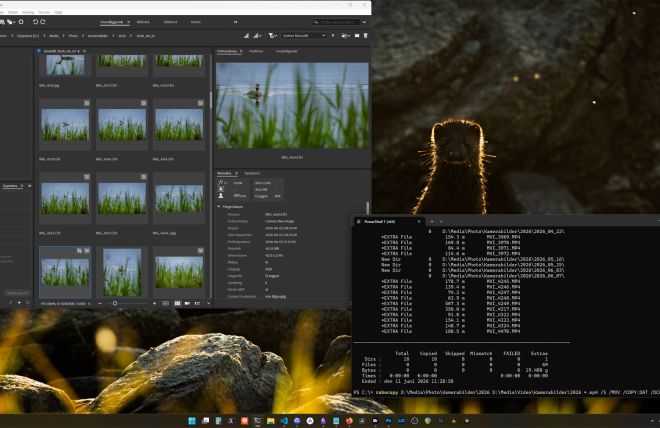Open Photoshop from the taskbar
This screenshot has width=660, height=428.
point(389,421)
